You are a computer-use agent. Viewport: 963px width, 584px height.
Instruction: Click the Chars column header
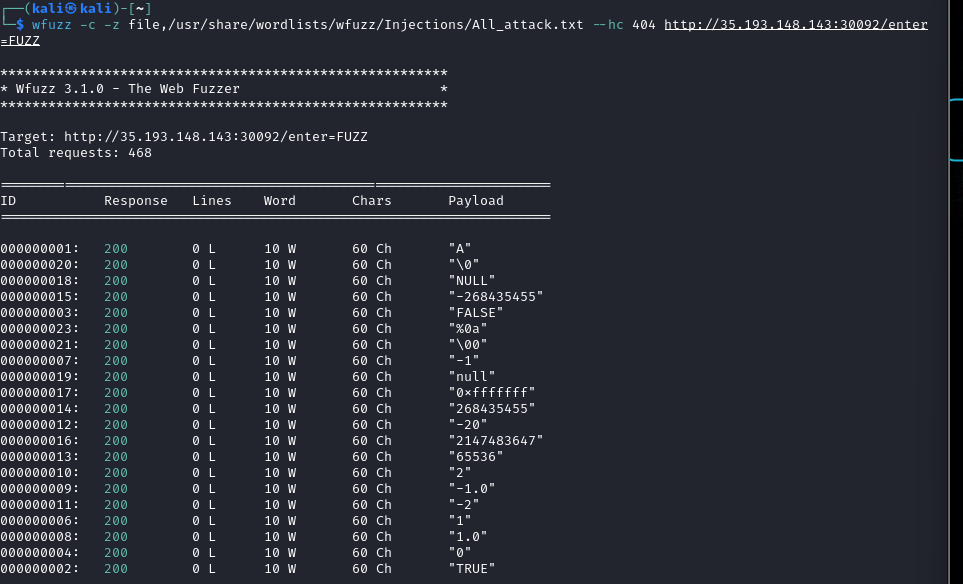click(x=372, y=201)
